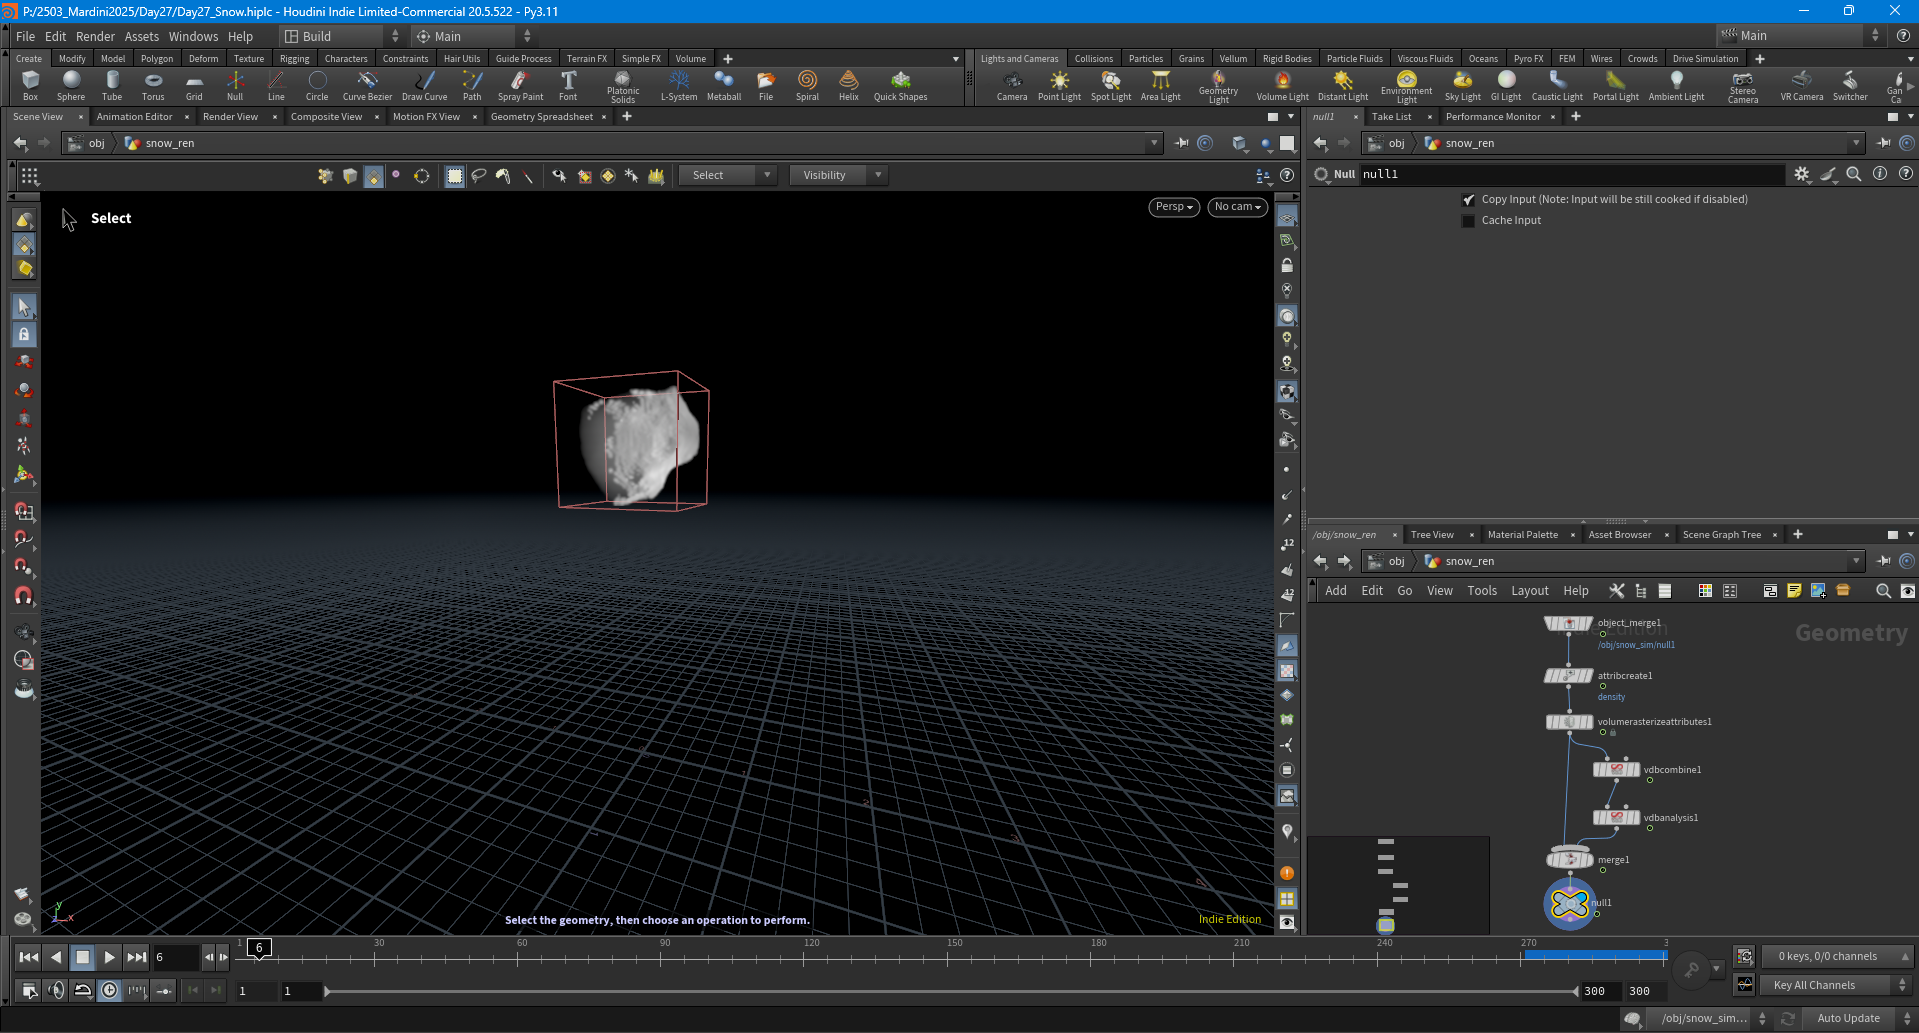This screenshot has width=1919, height=1033.
Task: Switch to the Geometry Spreadsheet tab
Action: click(542, 117)
